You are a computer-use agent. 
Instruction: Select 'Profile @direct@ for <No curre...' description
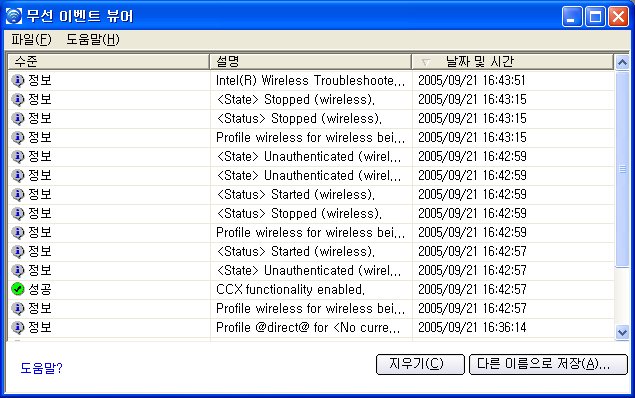click(308, 328)
